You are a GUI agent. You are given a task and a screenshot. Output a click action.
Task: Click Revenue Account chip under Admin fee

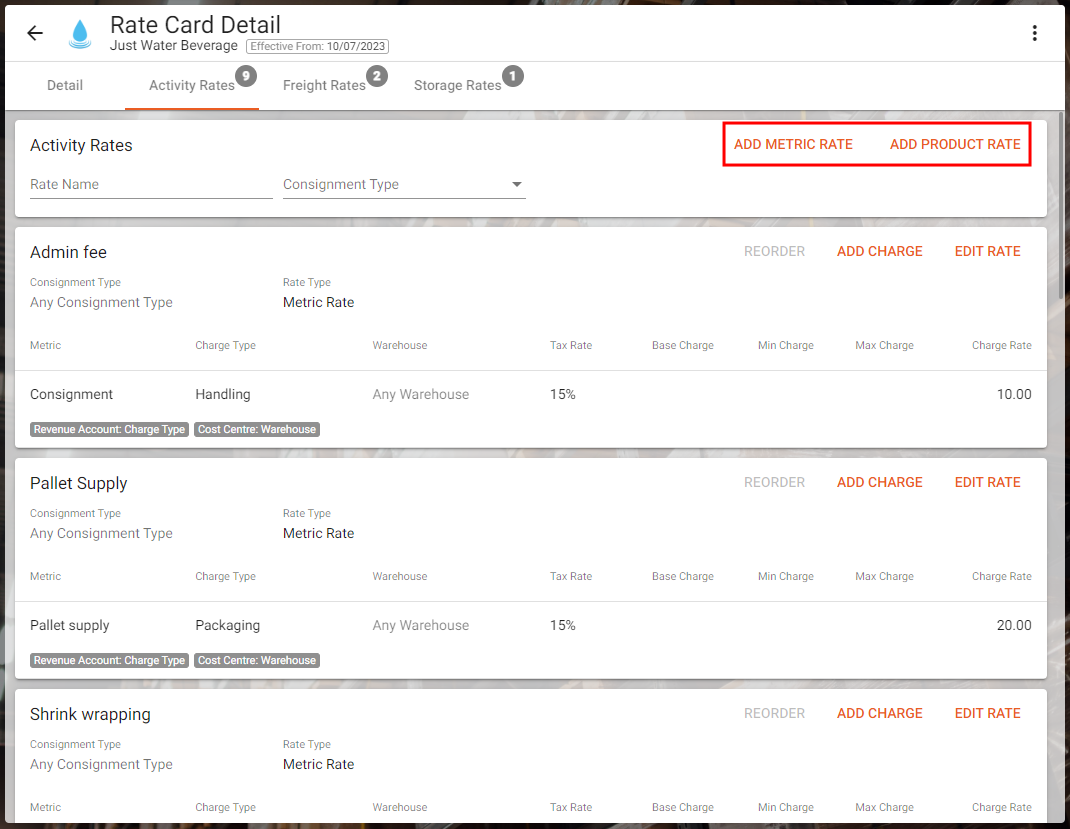click(x=109, y=429)
